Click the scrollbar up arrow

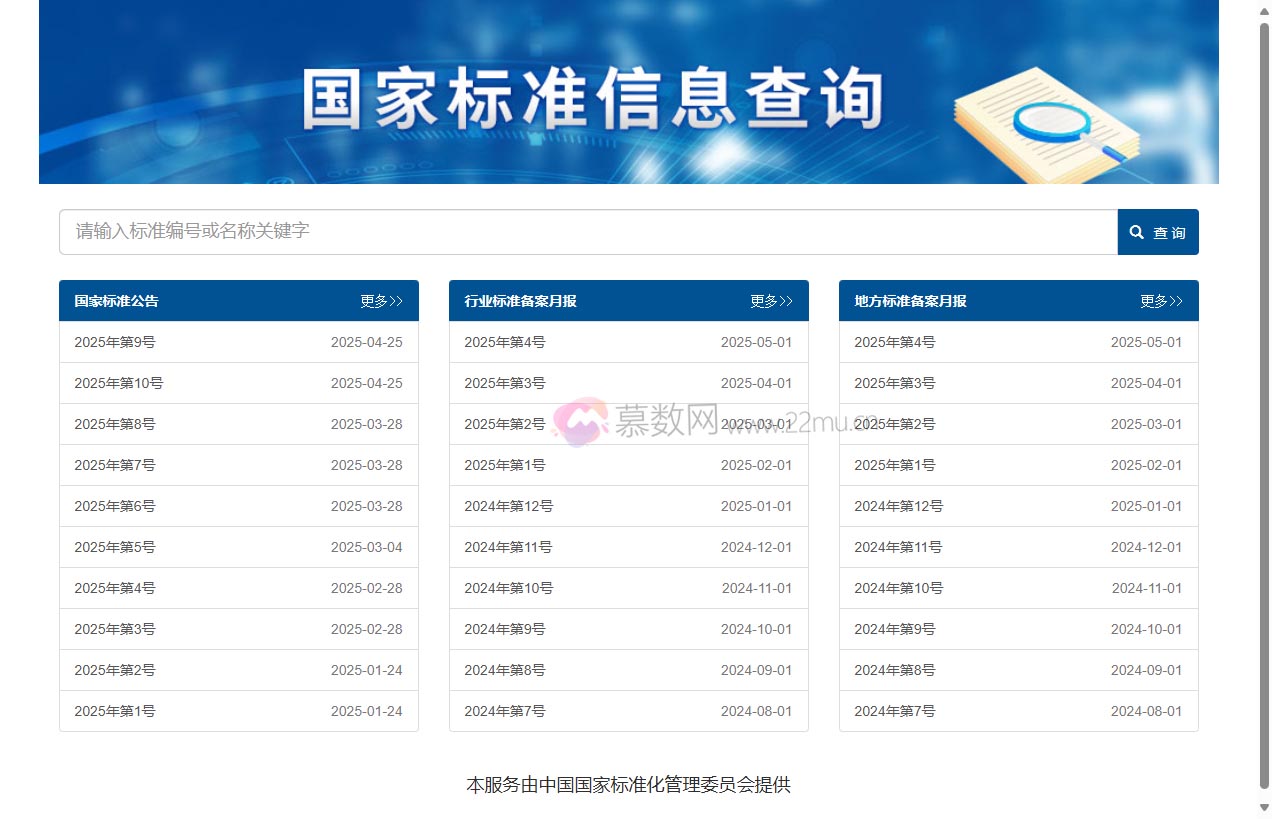tap(1263, 11)
